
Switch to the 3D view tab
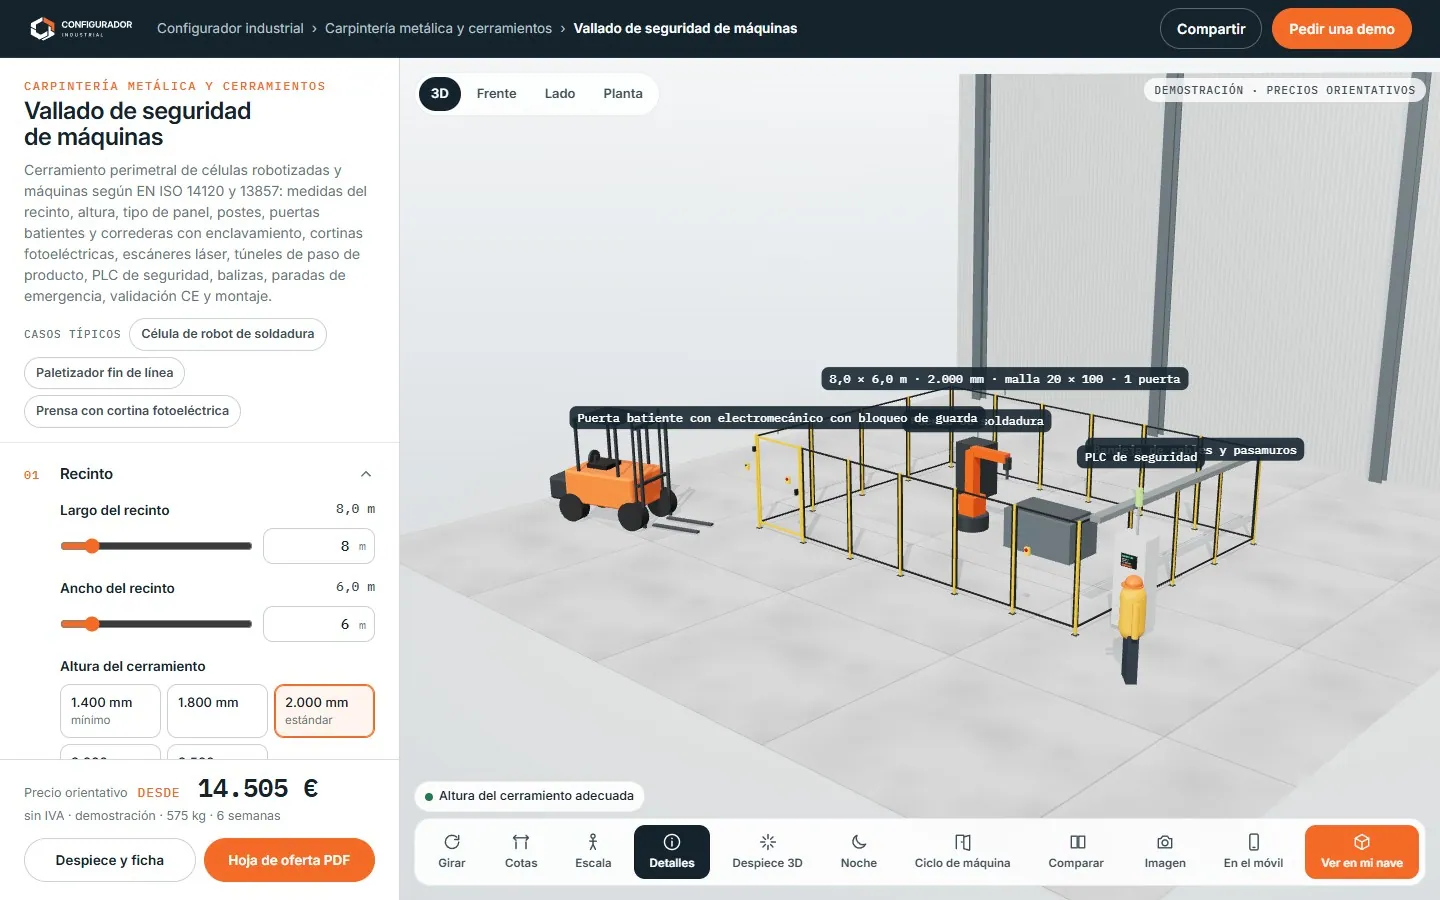[440, 94]
